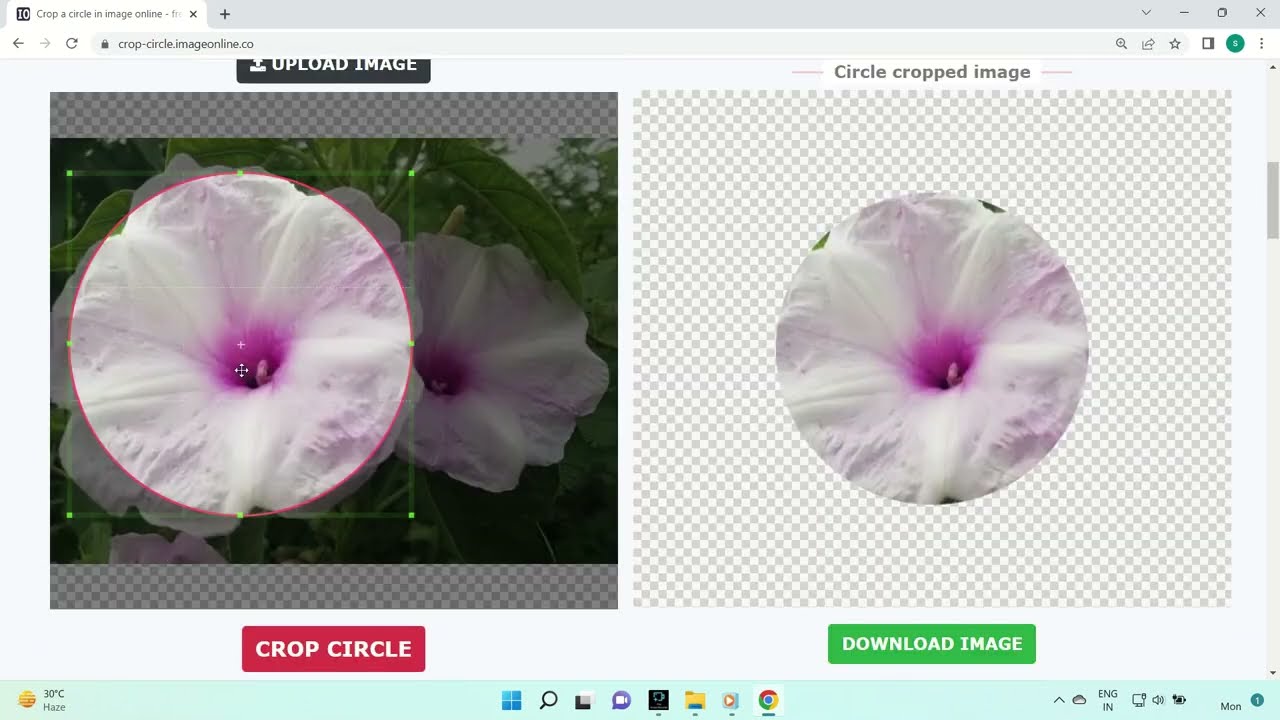Click the page vertical scrollbar thumb
Image resolution: width=1280 pixels, height=720 pixels.
coord(1273,200)
